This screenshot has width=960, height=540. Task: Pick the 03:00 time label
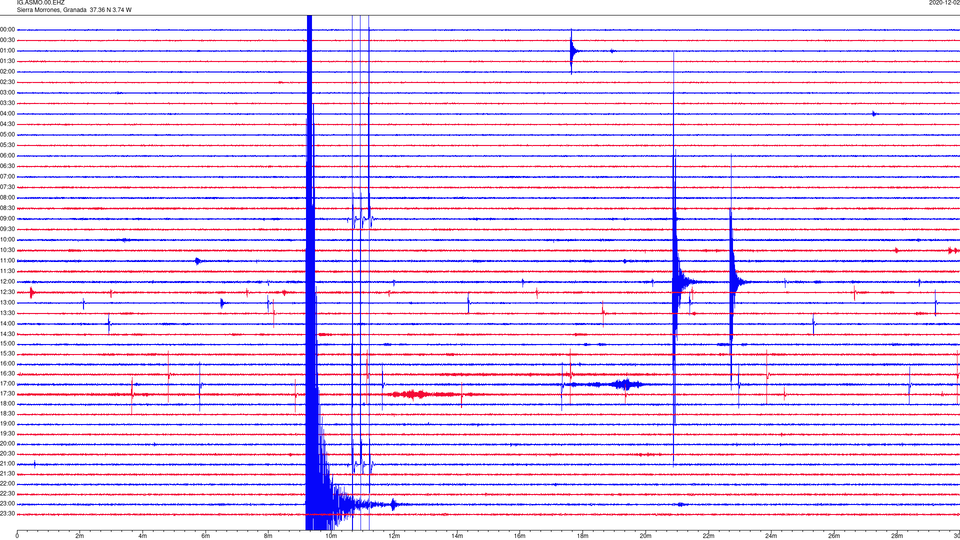click(7, 92)
